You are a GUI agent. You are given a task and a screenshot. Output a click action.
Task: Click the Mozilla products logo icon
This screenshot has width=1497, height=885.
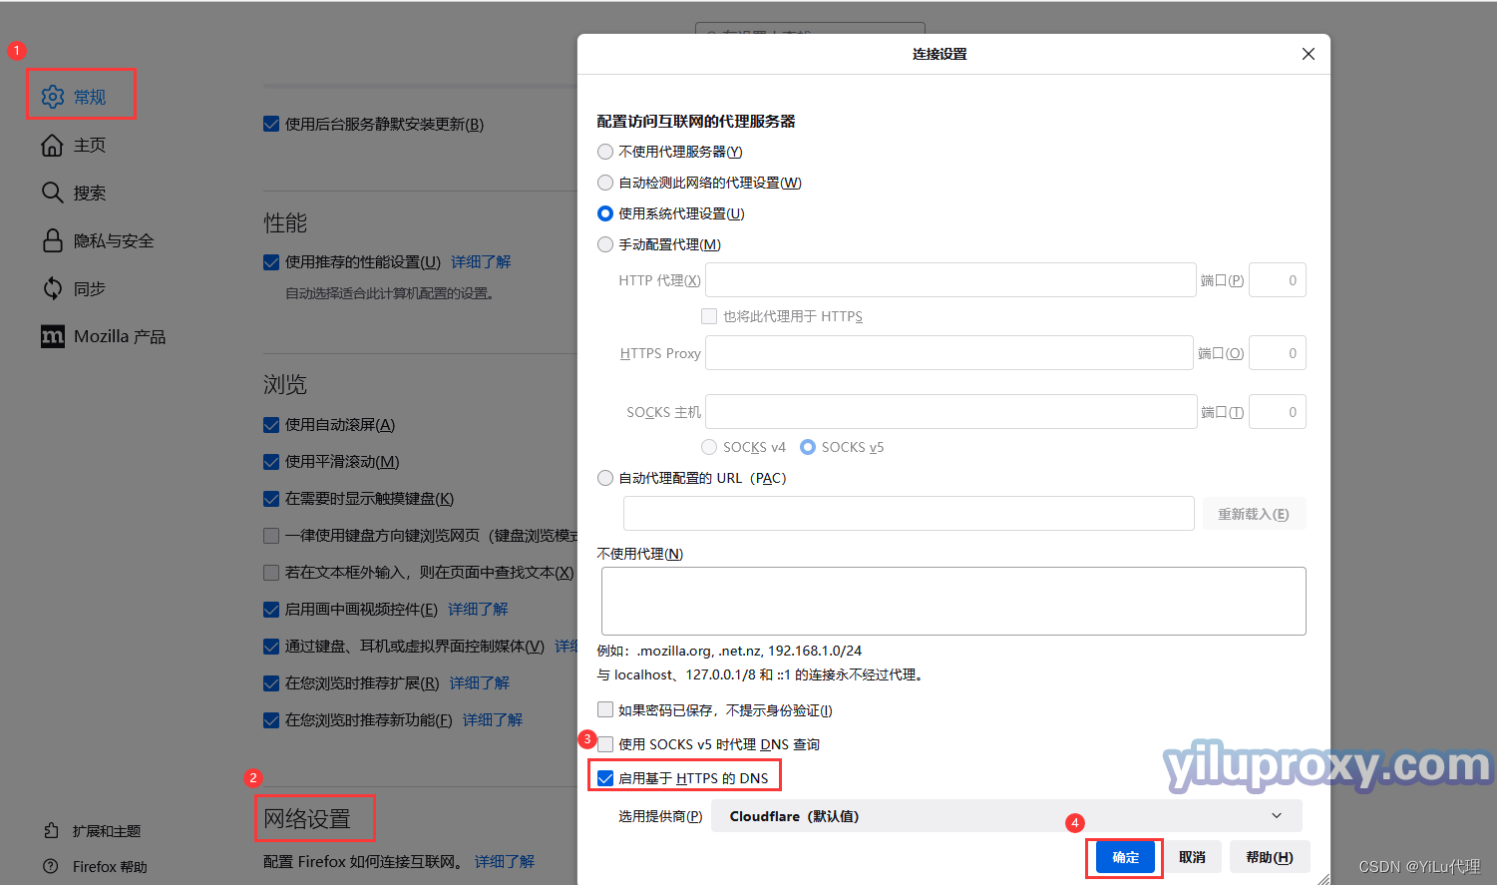pyautogui.click(x=52, y=336)
